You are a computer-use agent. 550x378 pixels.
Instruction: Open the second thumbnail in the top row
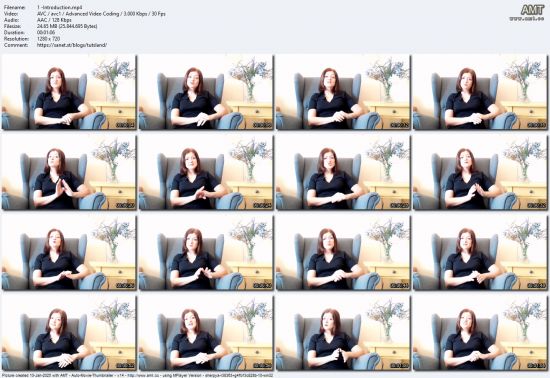pyautogui.click(x=206, y=92)
